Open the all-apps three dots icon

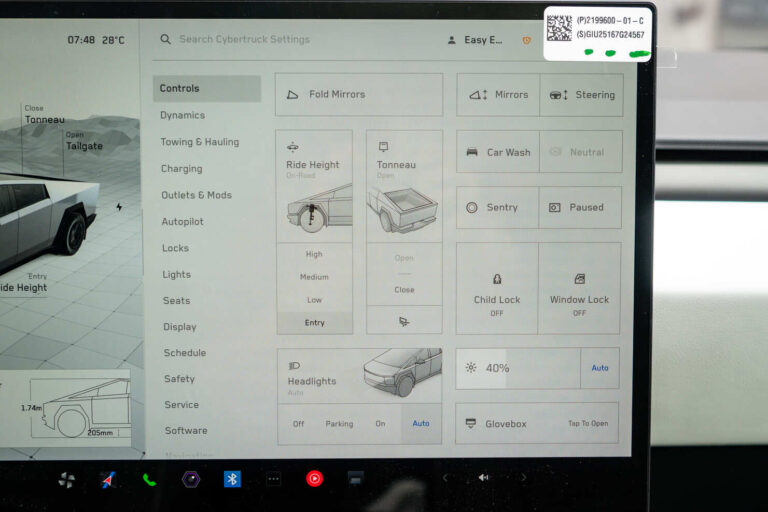click(274, 479)
